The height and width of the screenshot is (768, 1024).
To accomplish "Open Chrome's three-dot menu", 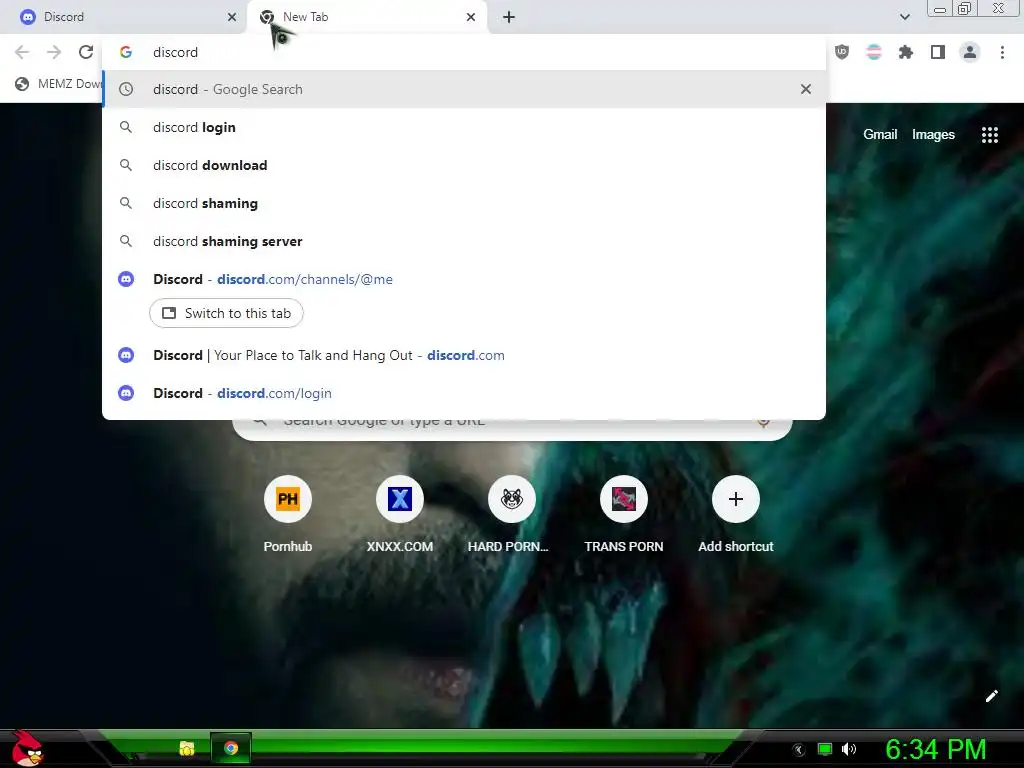I will [1002, 52].
